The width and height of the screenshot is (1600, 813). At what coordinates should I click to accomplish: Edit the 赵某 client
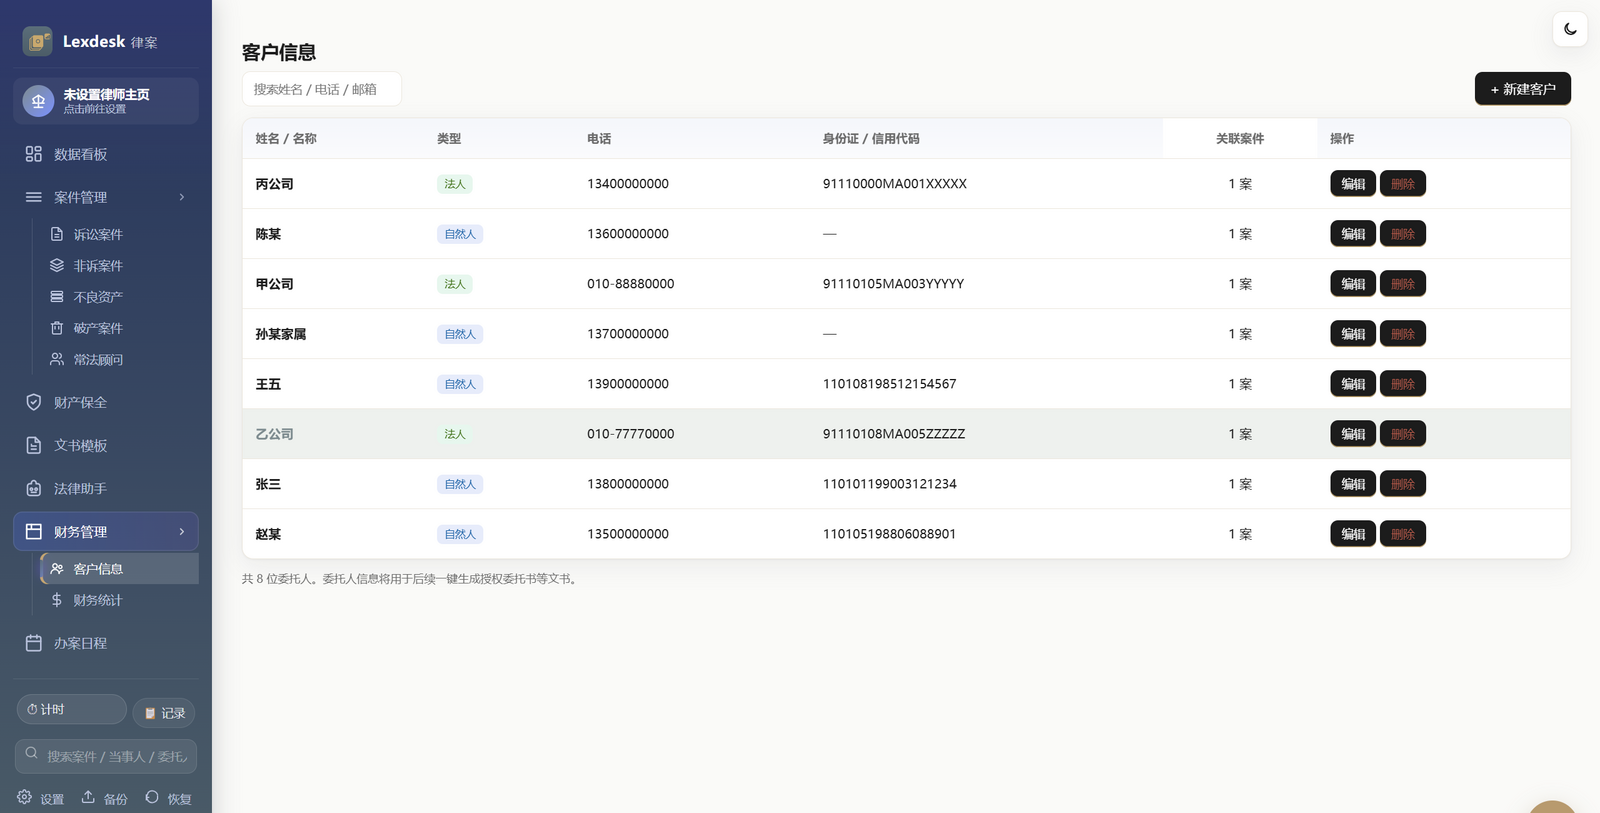coord(1353,534)
